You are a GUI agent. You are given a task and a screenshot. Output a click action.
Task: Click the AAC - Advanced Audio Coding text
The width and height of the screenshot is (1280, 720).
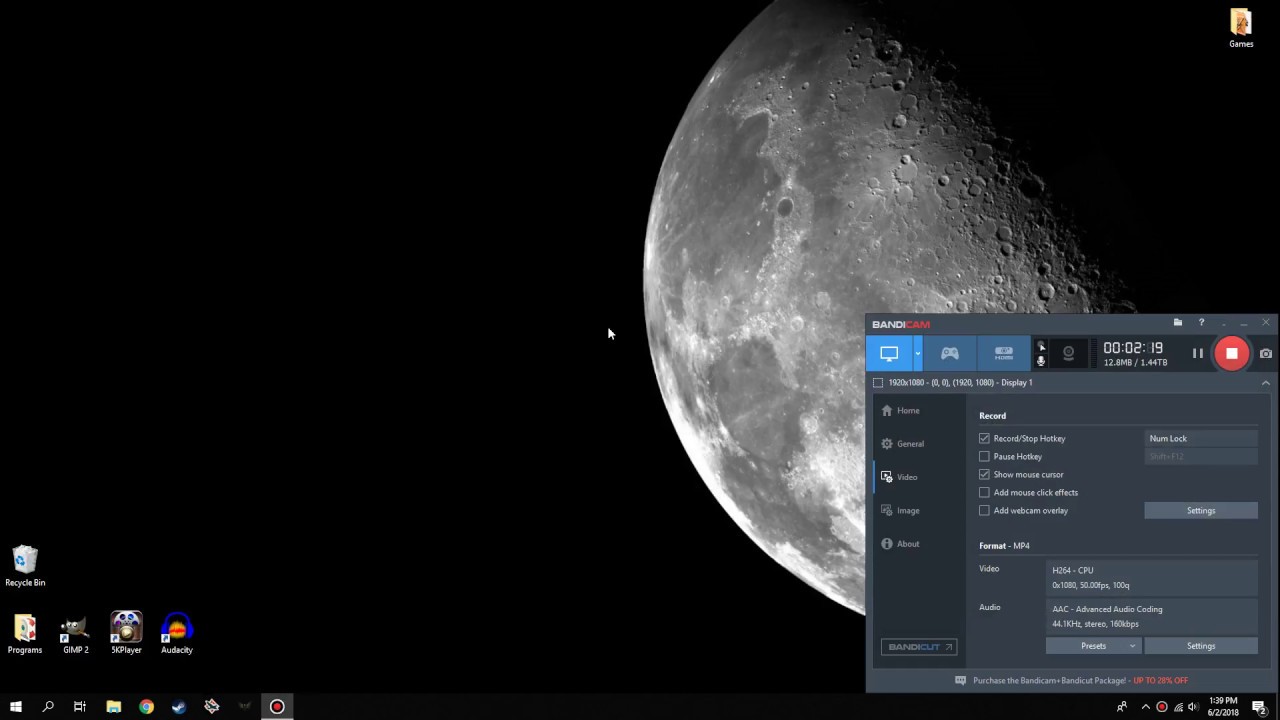(x=1107, y=609)
